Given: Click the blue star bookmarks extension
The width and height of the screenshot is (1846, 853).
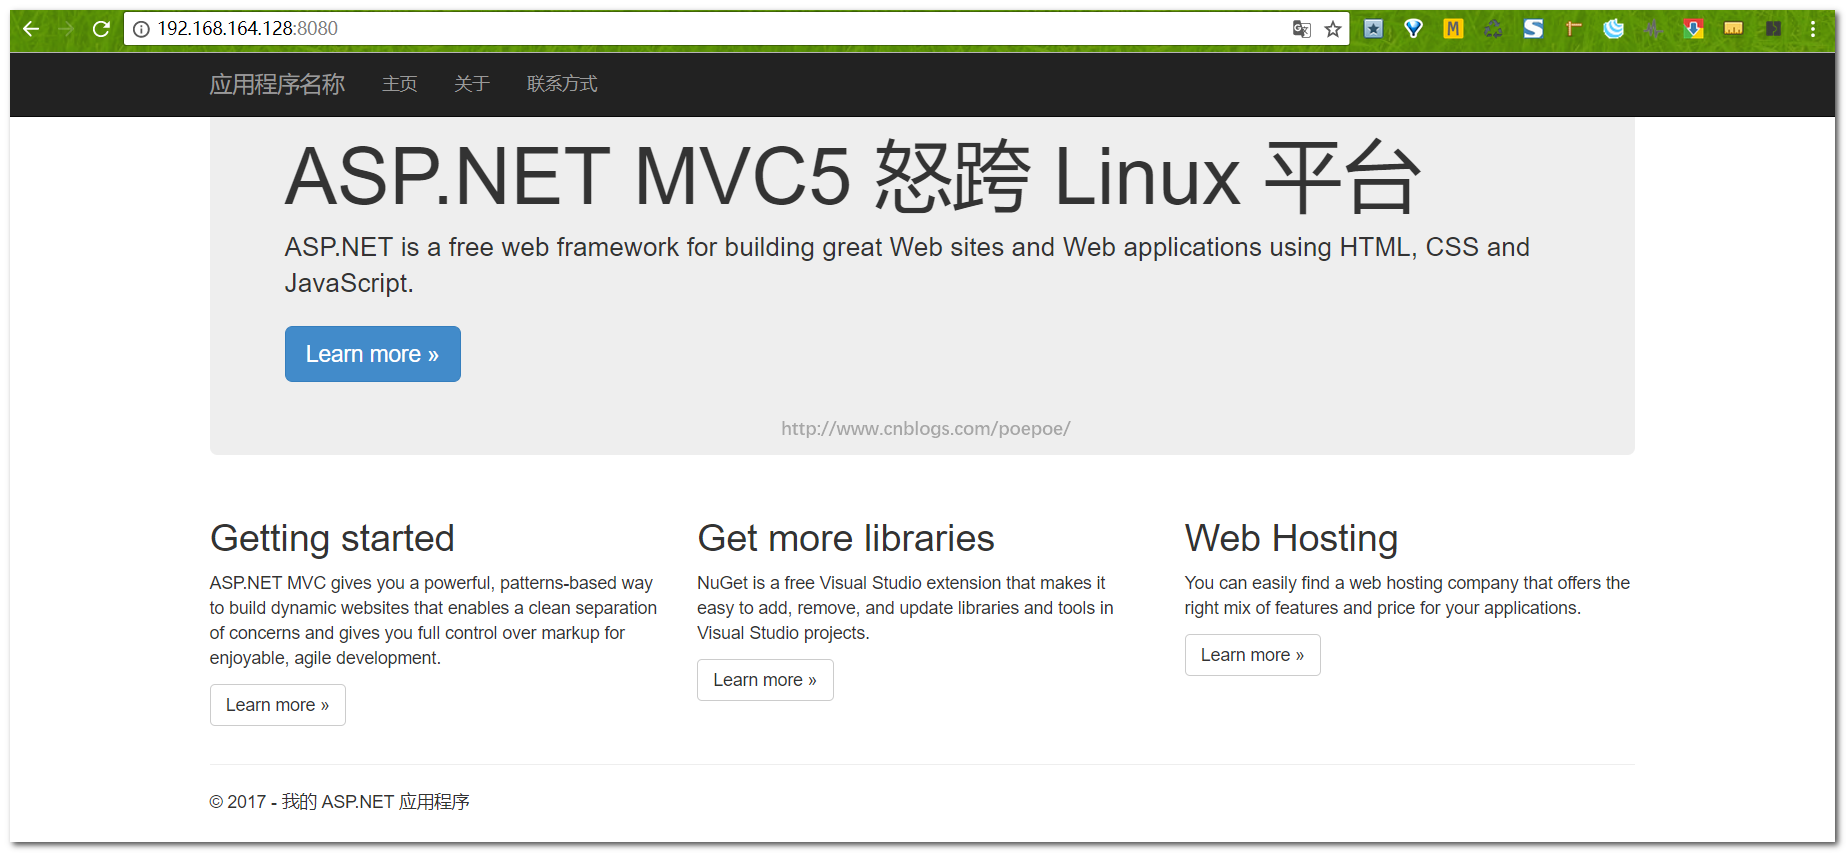Looking at the screenshot, I should (x=1373, y=29).
